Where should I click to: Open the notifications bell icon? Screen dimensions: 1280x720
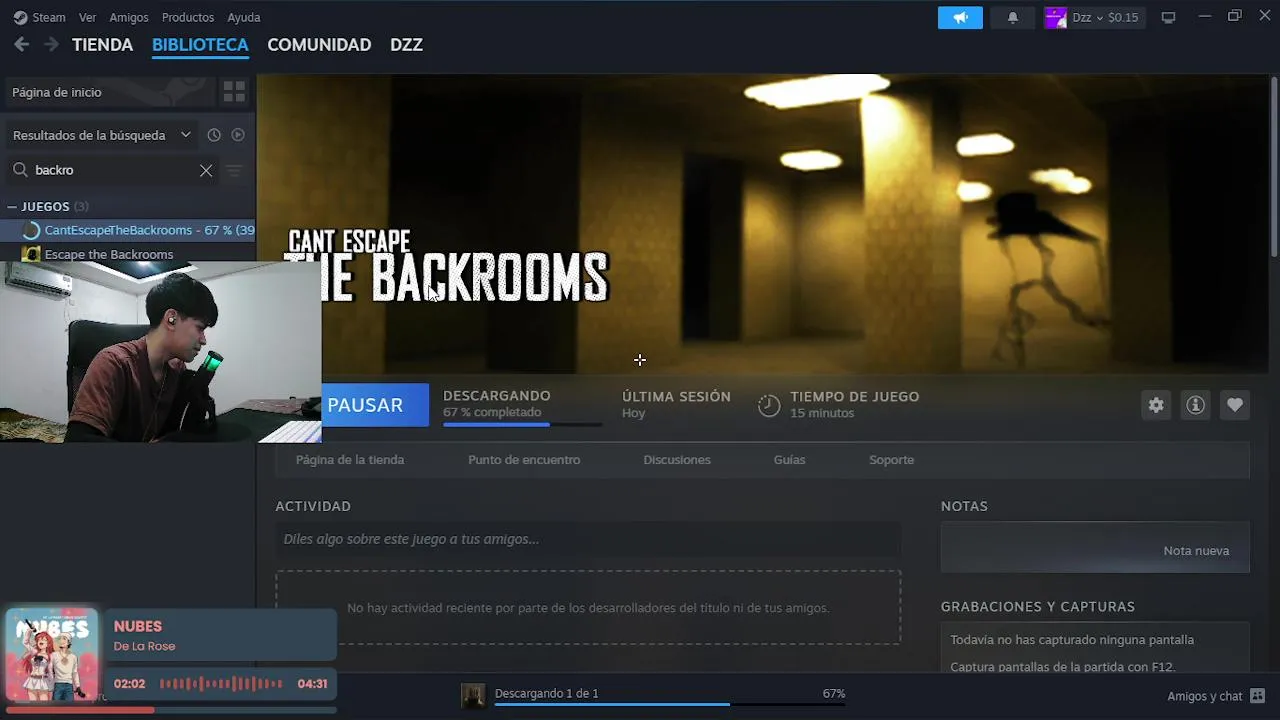click(x=1012, y=17)
